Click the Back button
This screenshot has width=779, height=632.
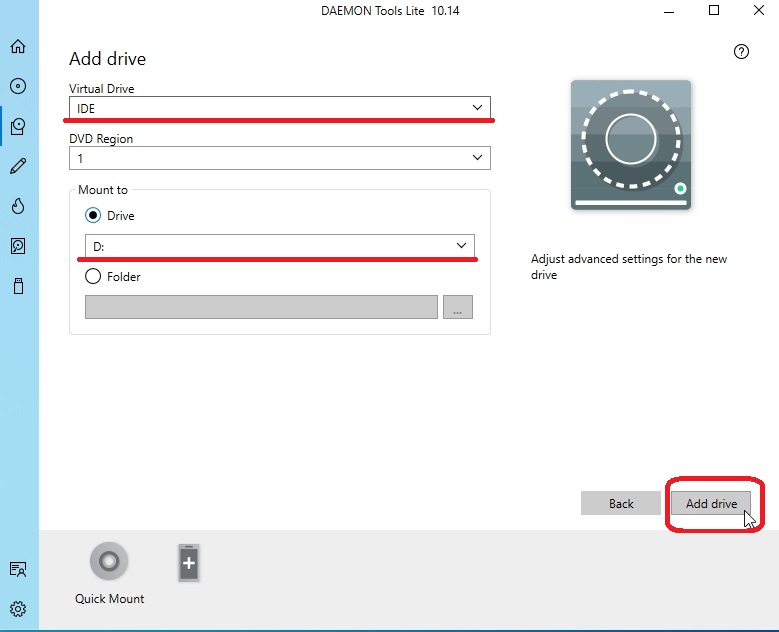pyautogui.click(x=621, y=503)
